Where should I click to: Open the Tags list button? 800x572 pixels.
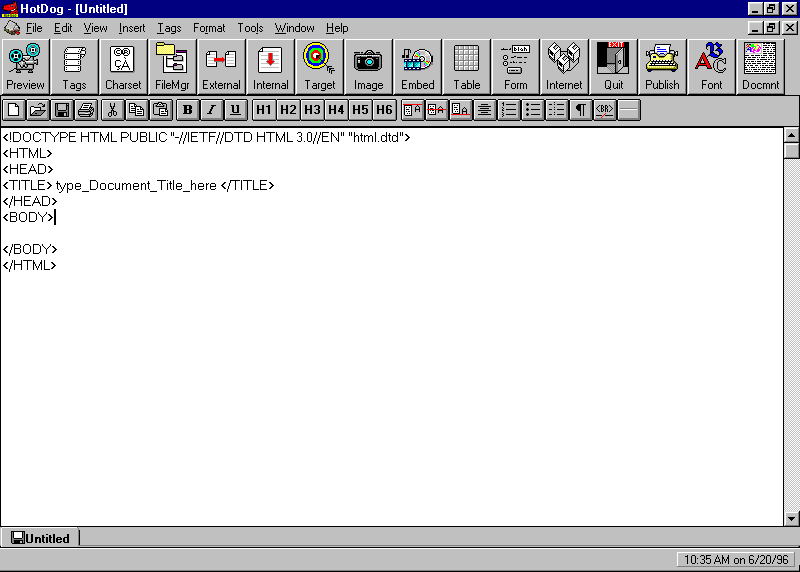pyautogui.click(x=74, y=67)
